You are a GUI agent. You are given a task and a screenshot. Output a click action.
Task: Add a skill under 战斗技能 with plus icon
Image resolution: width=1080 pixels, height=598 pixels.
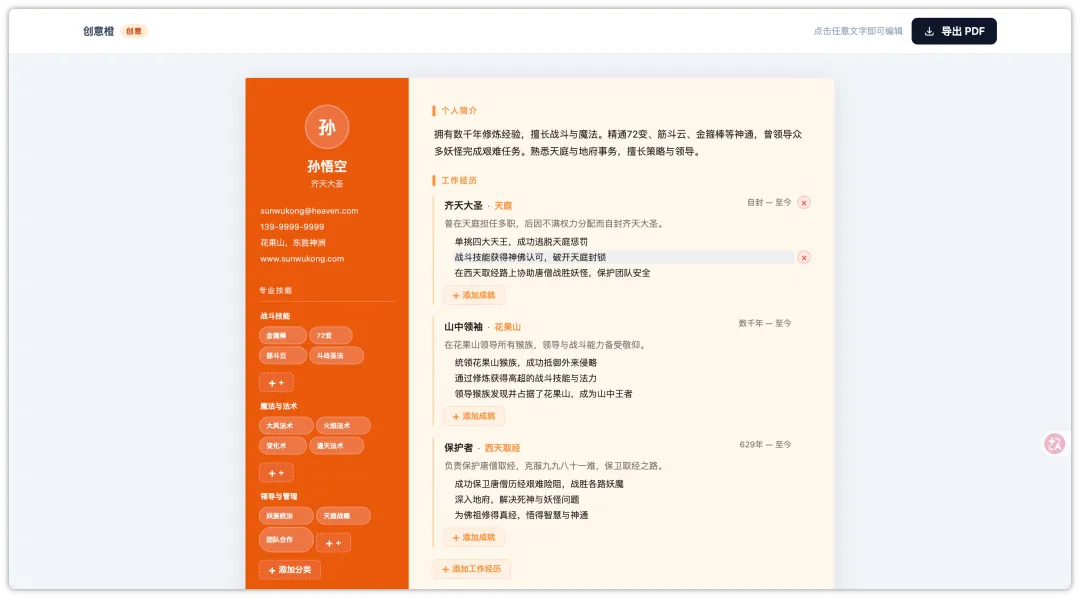pos(276,382)
